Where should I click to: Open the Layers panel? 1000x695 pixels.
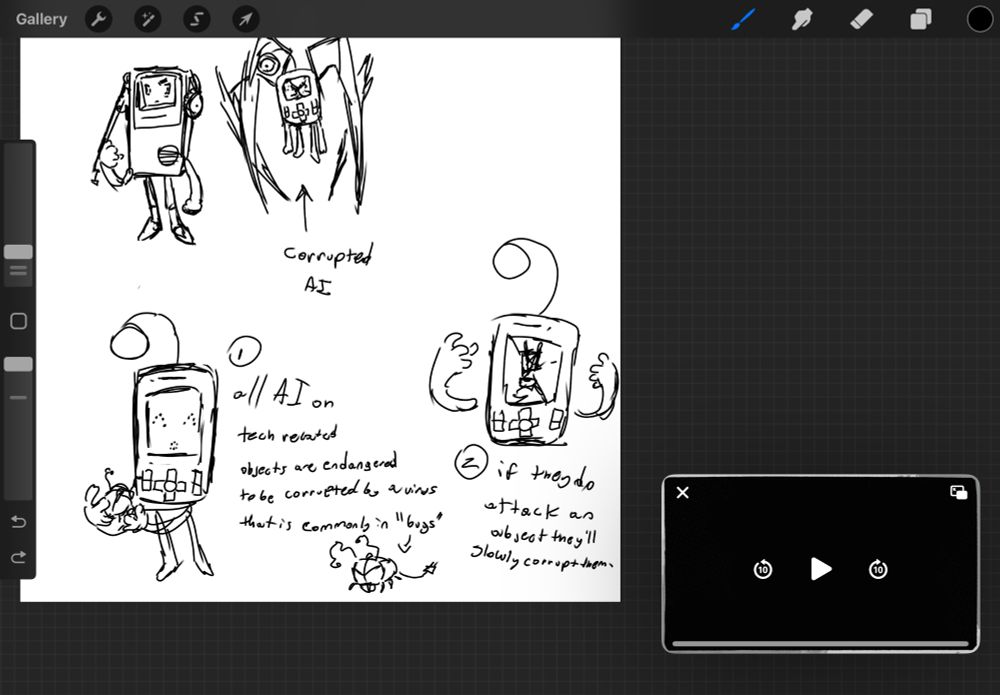pos(920,19)
